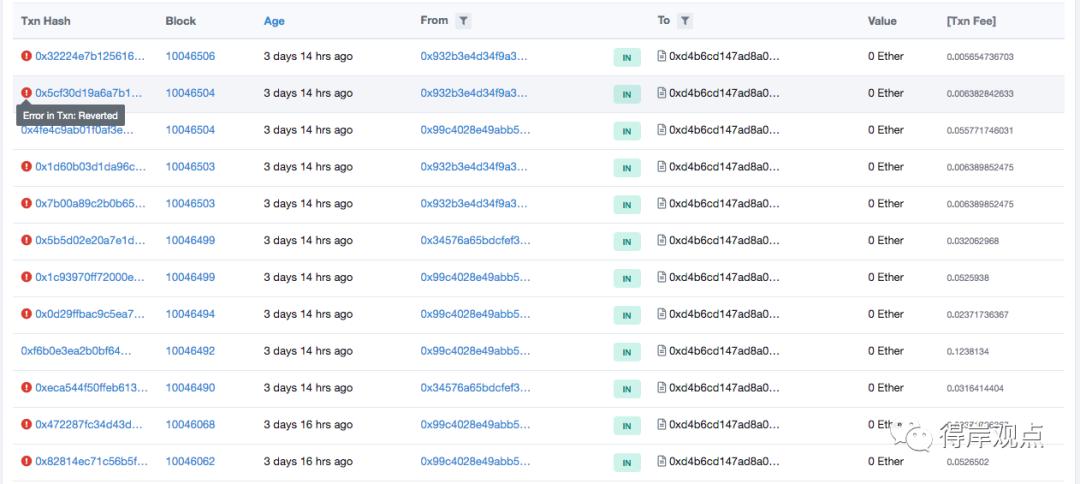This screenshot has width=1080, height=484.
Task: Toggle the Age column header format
Action: (x=274, y=21)
